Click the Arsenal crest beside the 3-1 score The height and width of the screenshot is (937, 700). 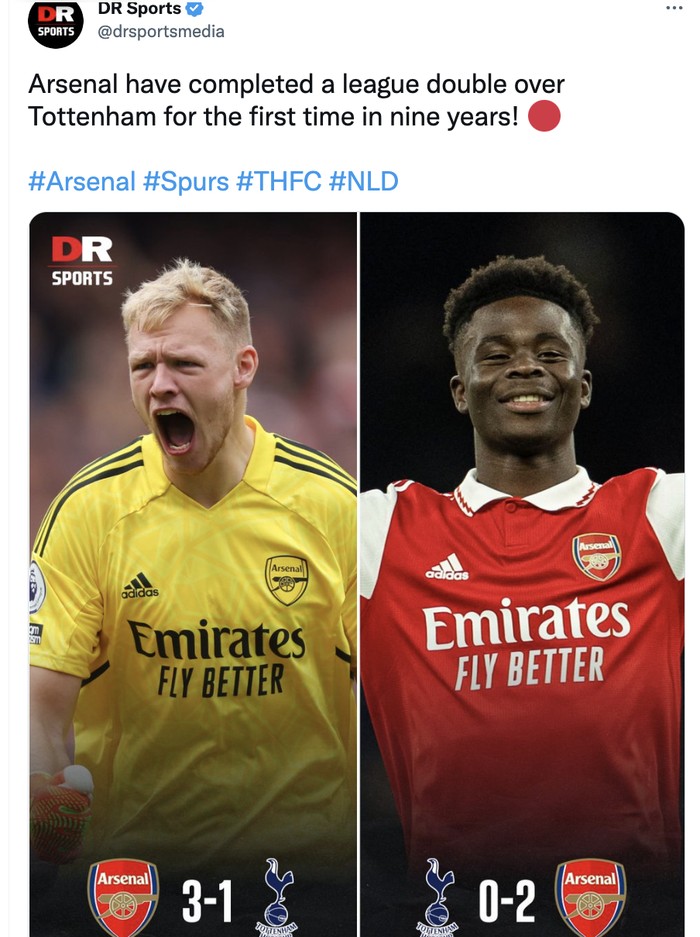coord(123,893)
